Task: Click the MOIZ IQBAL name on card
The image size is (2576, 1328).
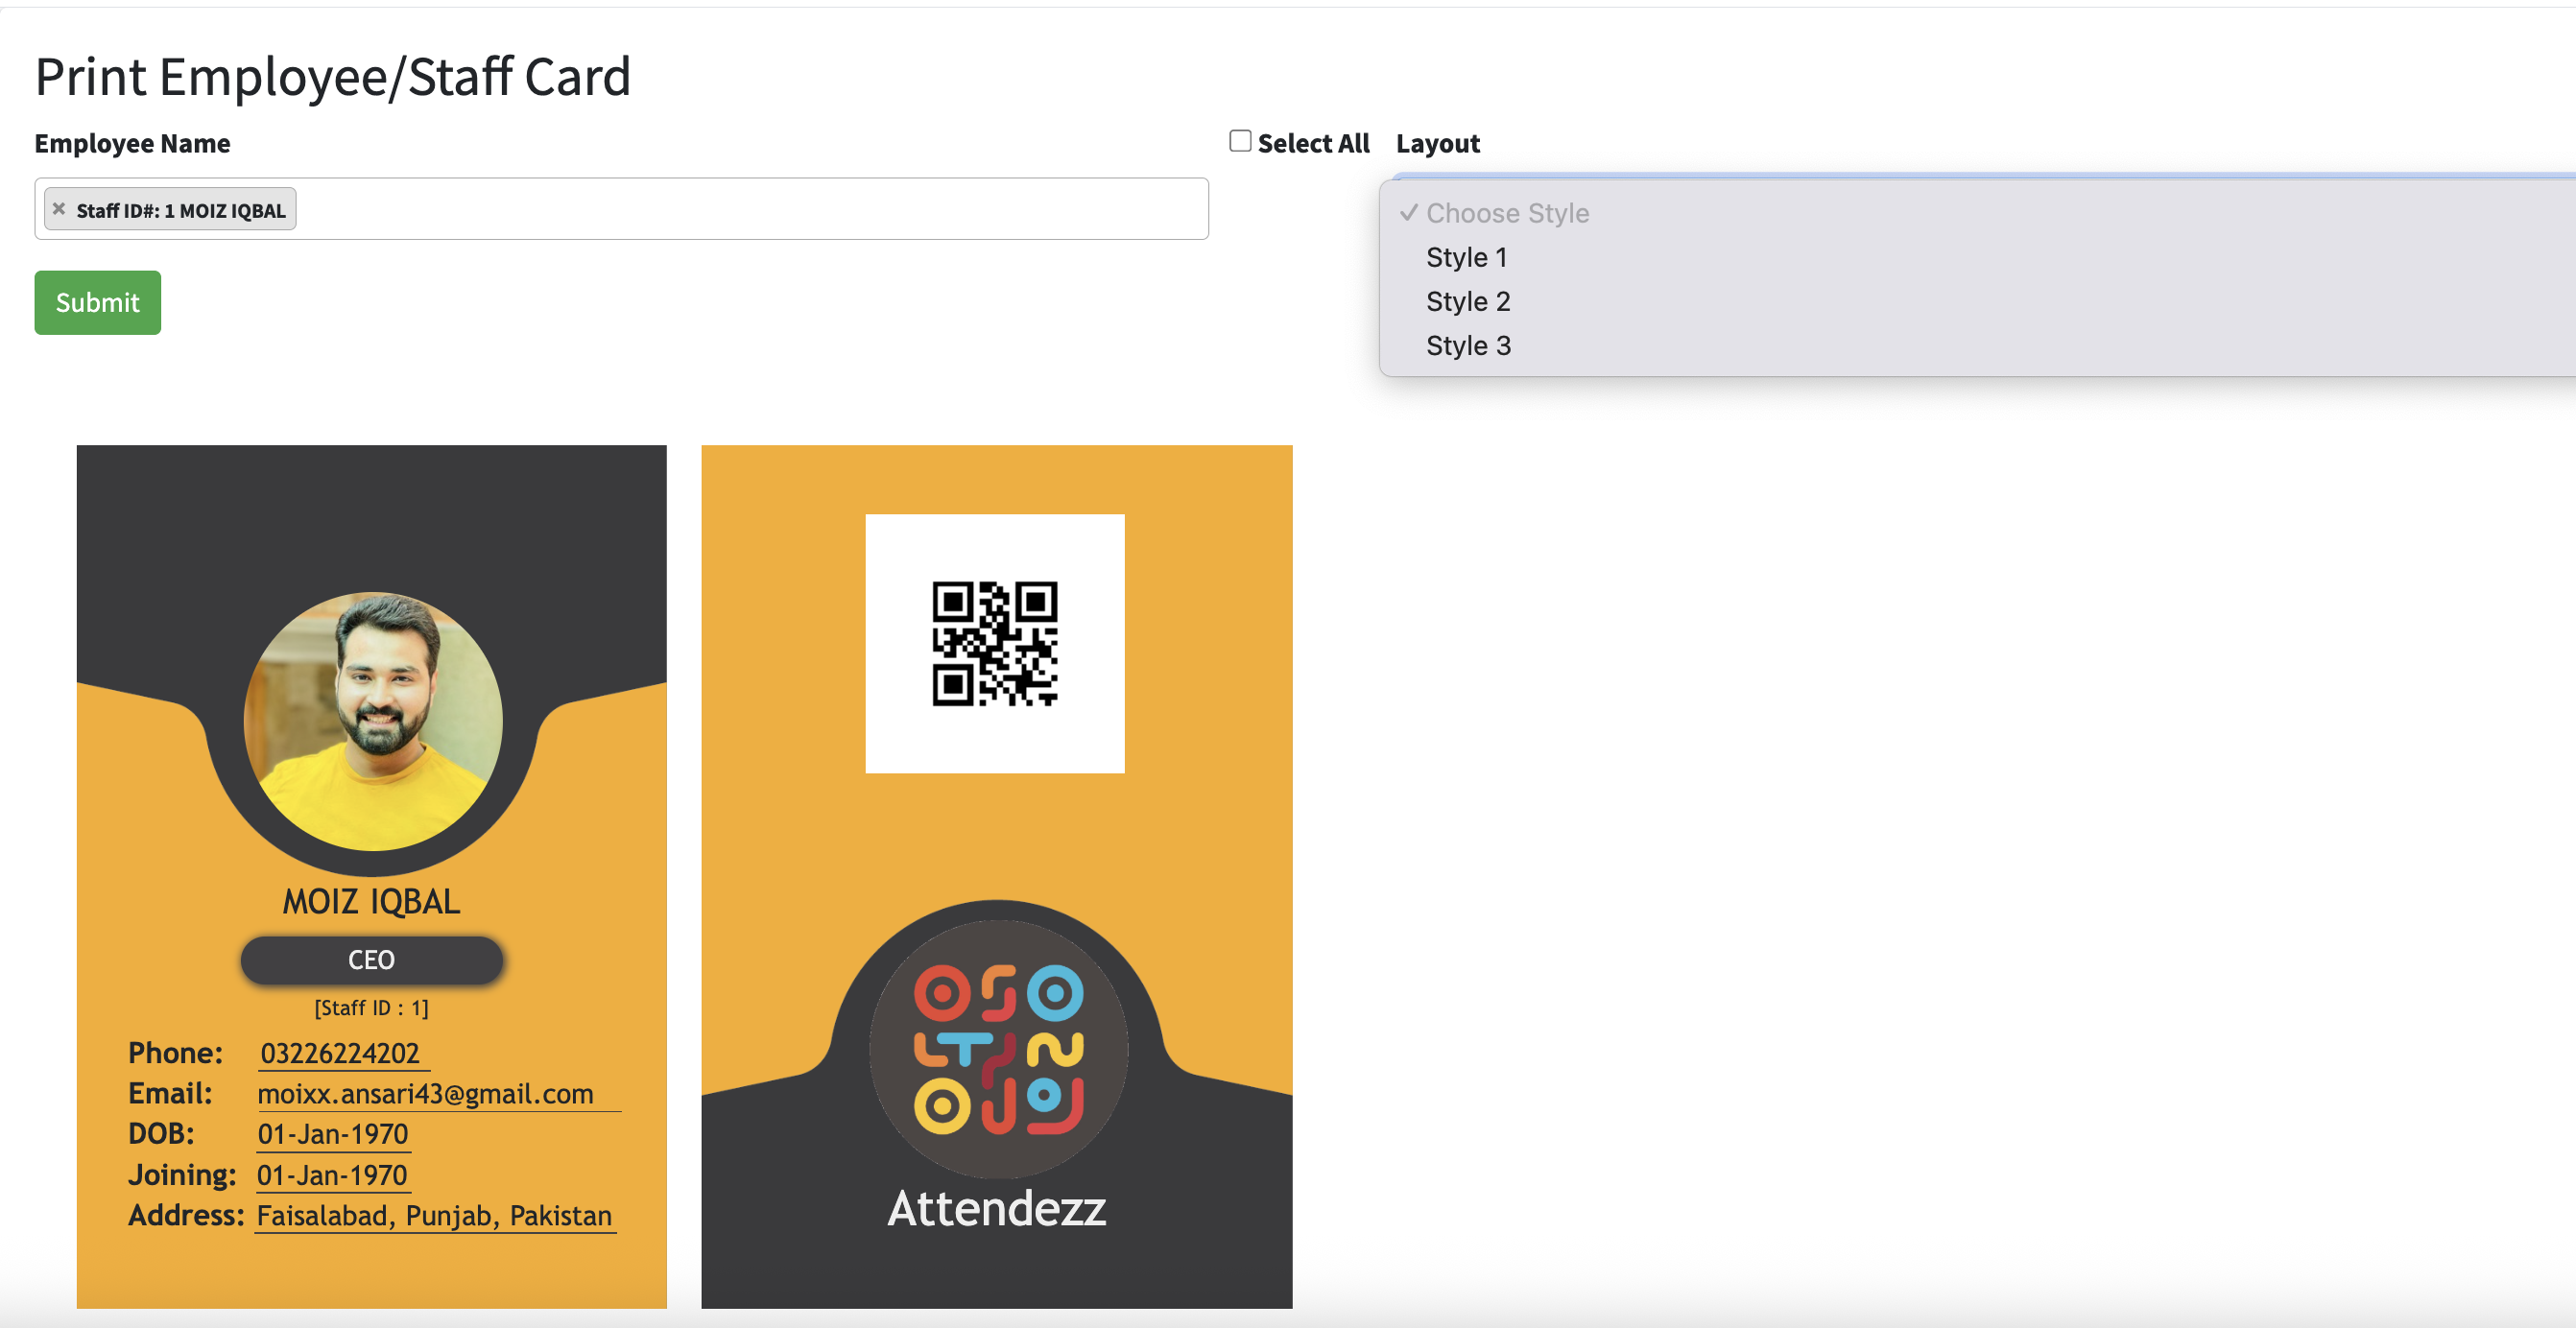Action: click(371, 901)
